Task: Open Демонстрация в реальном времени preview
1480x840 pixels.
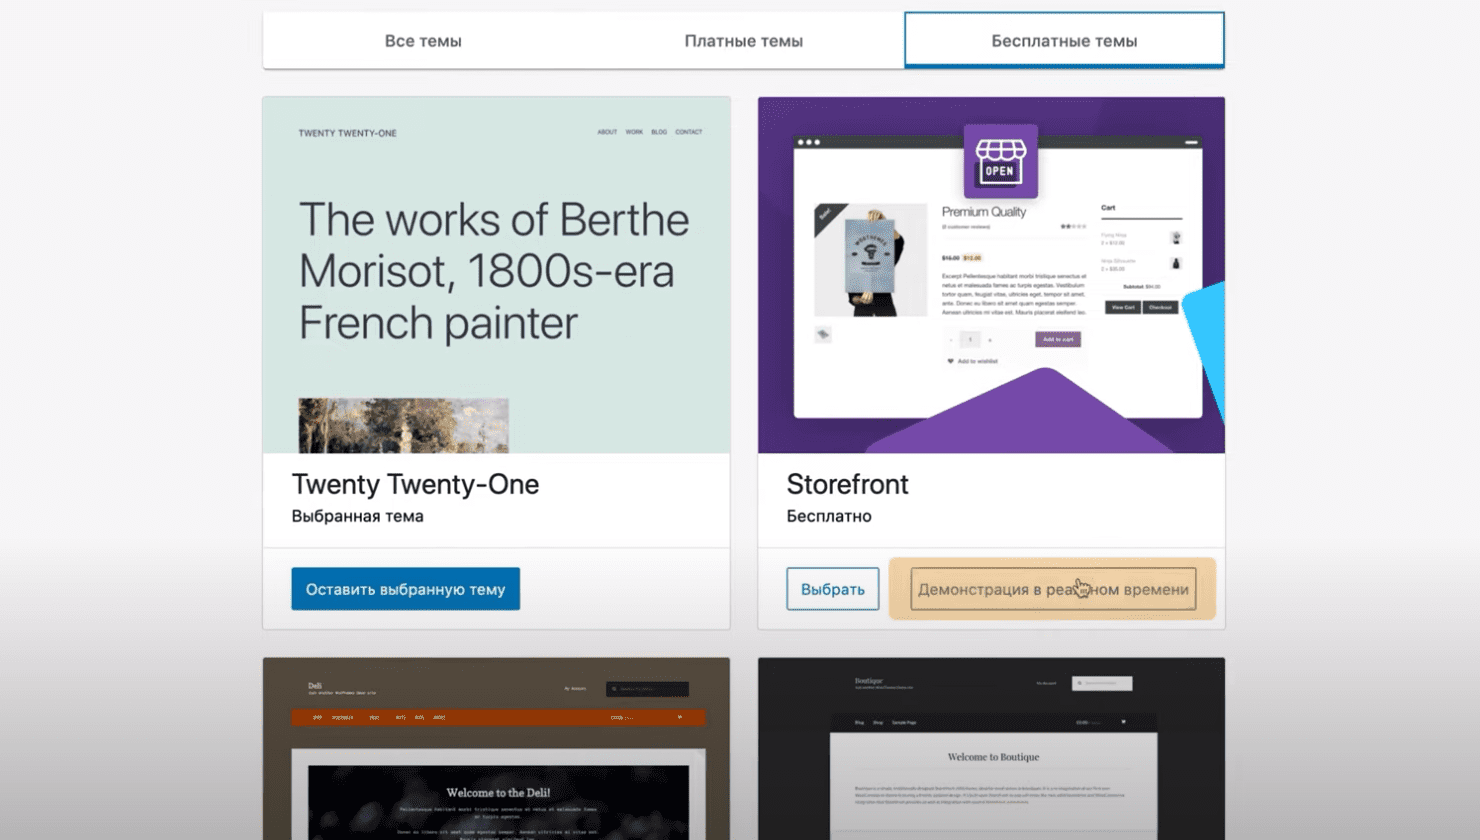Action: 1053,589
